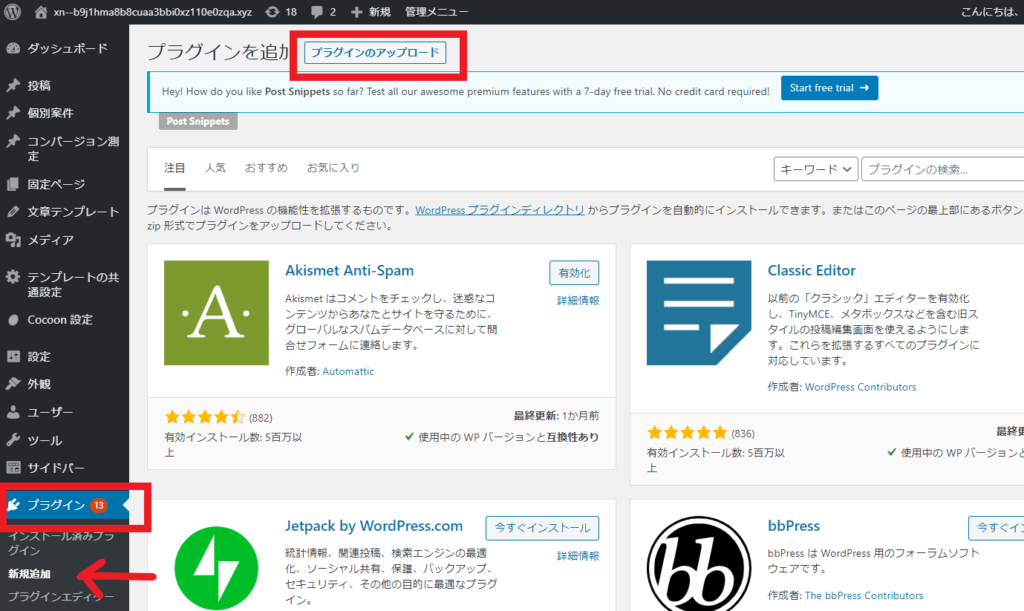Open the WordPress プラグインディレクトリ link
The image size is (1024, 611).
pyautogui.click(x=500, y=210)
